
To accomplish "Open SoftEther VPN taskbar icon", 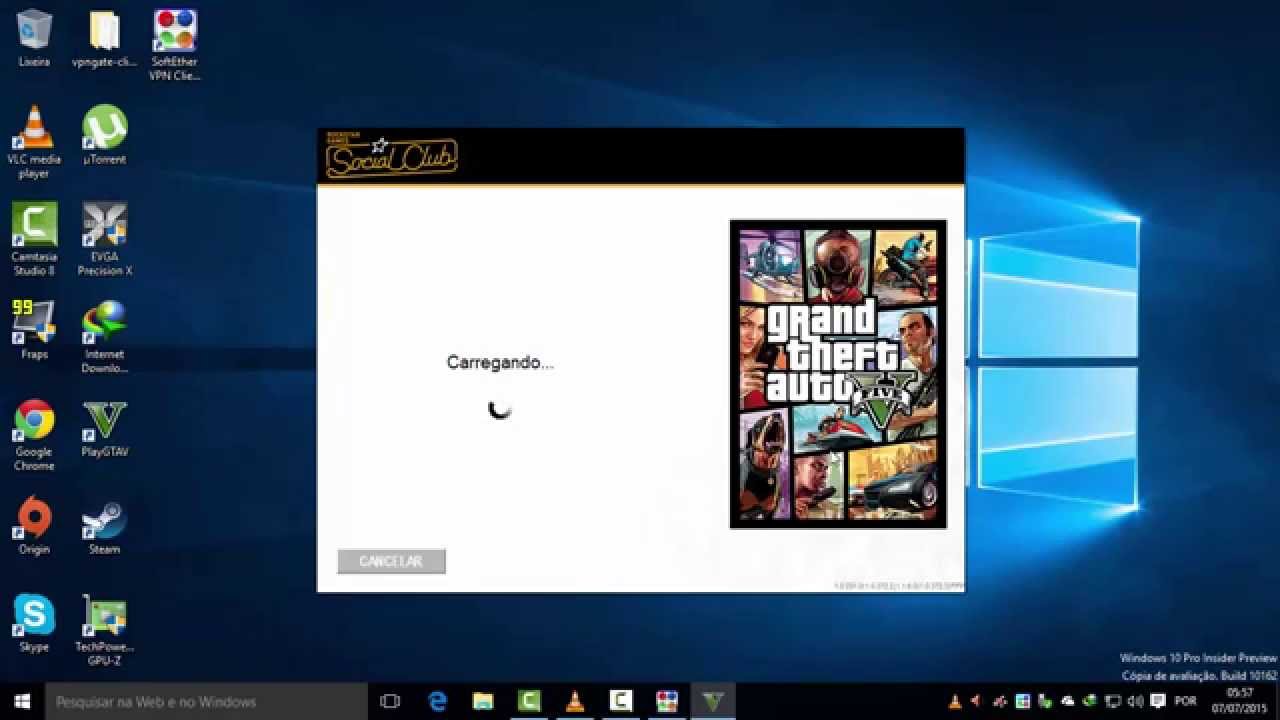I will click(x=667, y=701).
